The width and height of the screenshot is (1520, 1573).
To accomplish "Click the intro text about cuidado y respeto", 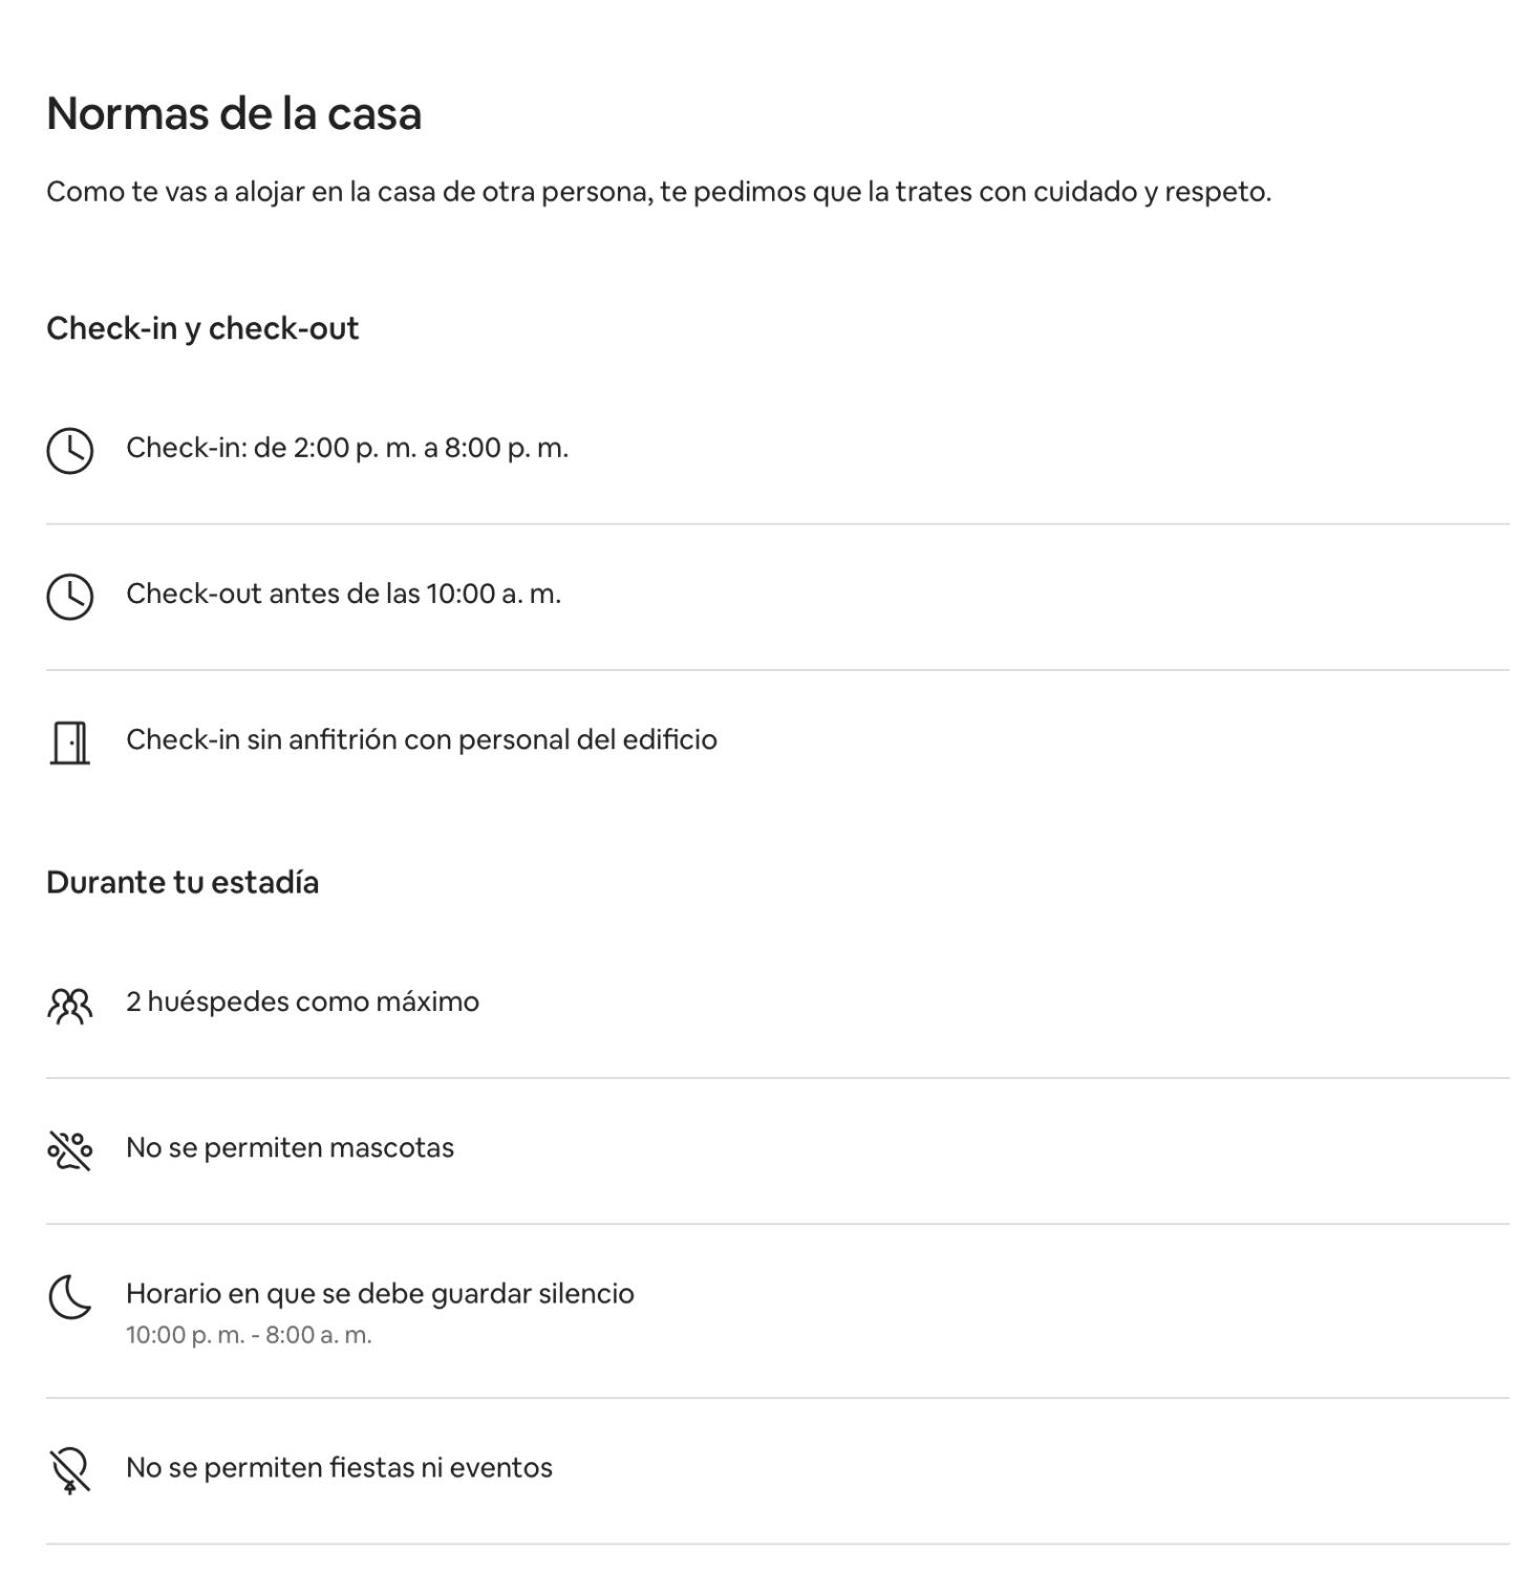I will pyautogui.click(x=659, y=191).
